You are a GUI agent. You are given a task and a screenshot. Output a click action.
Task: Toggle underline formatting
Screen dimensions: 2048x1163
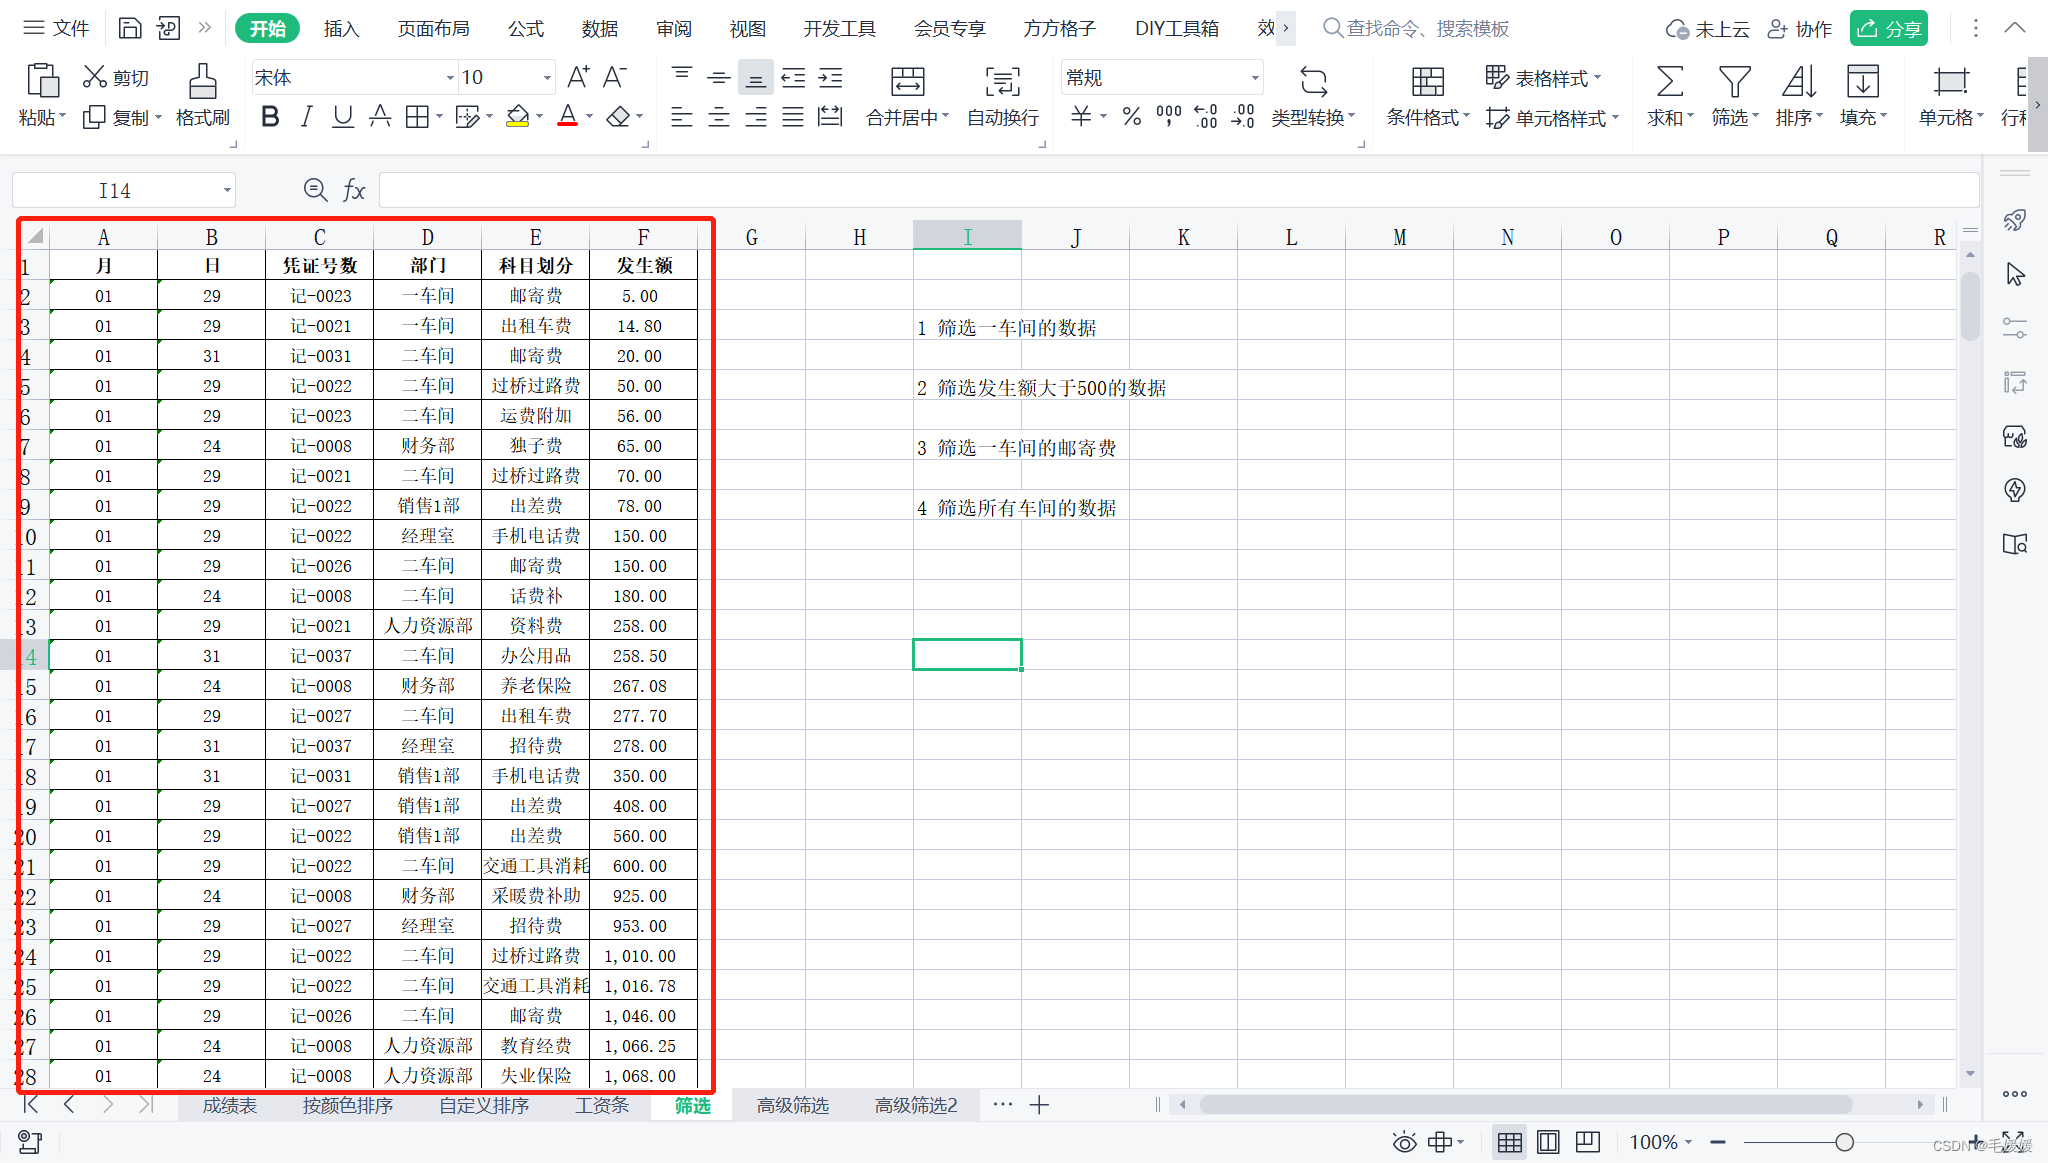coord(342,117)
